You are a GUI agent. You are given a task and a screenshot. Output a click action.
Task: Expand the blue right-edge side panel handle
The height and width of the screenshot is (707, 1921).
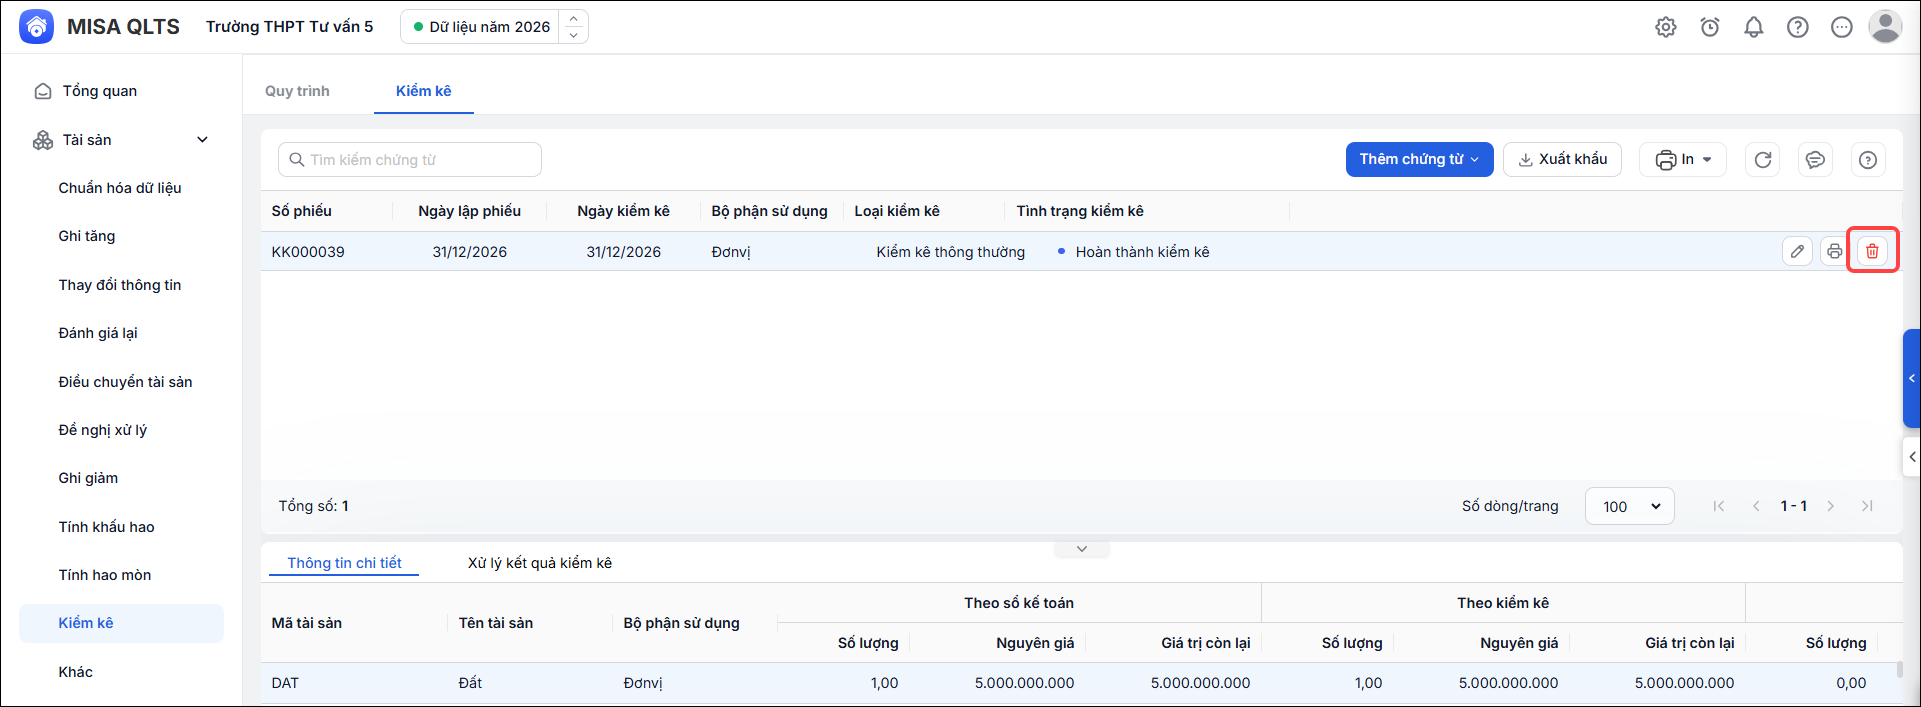point(1912,379)
